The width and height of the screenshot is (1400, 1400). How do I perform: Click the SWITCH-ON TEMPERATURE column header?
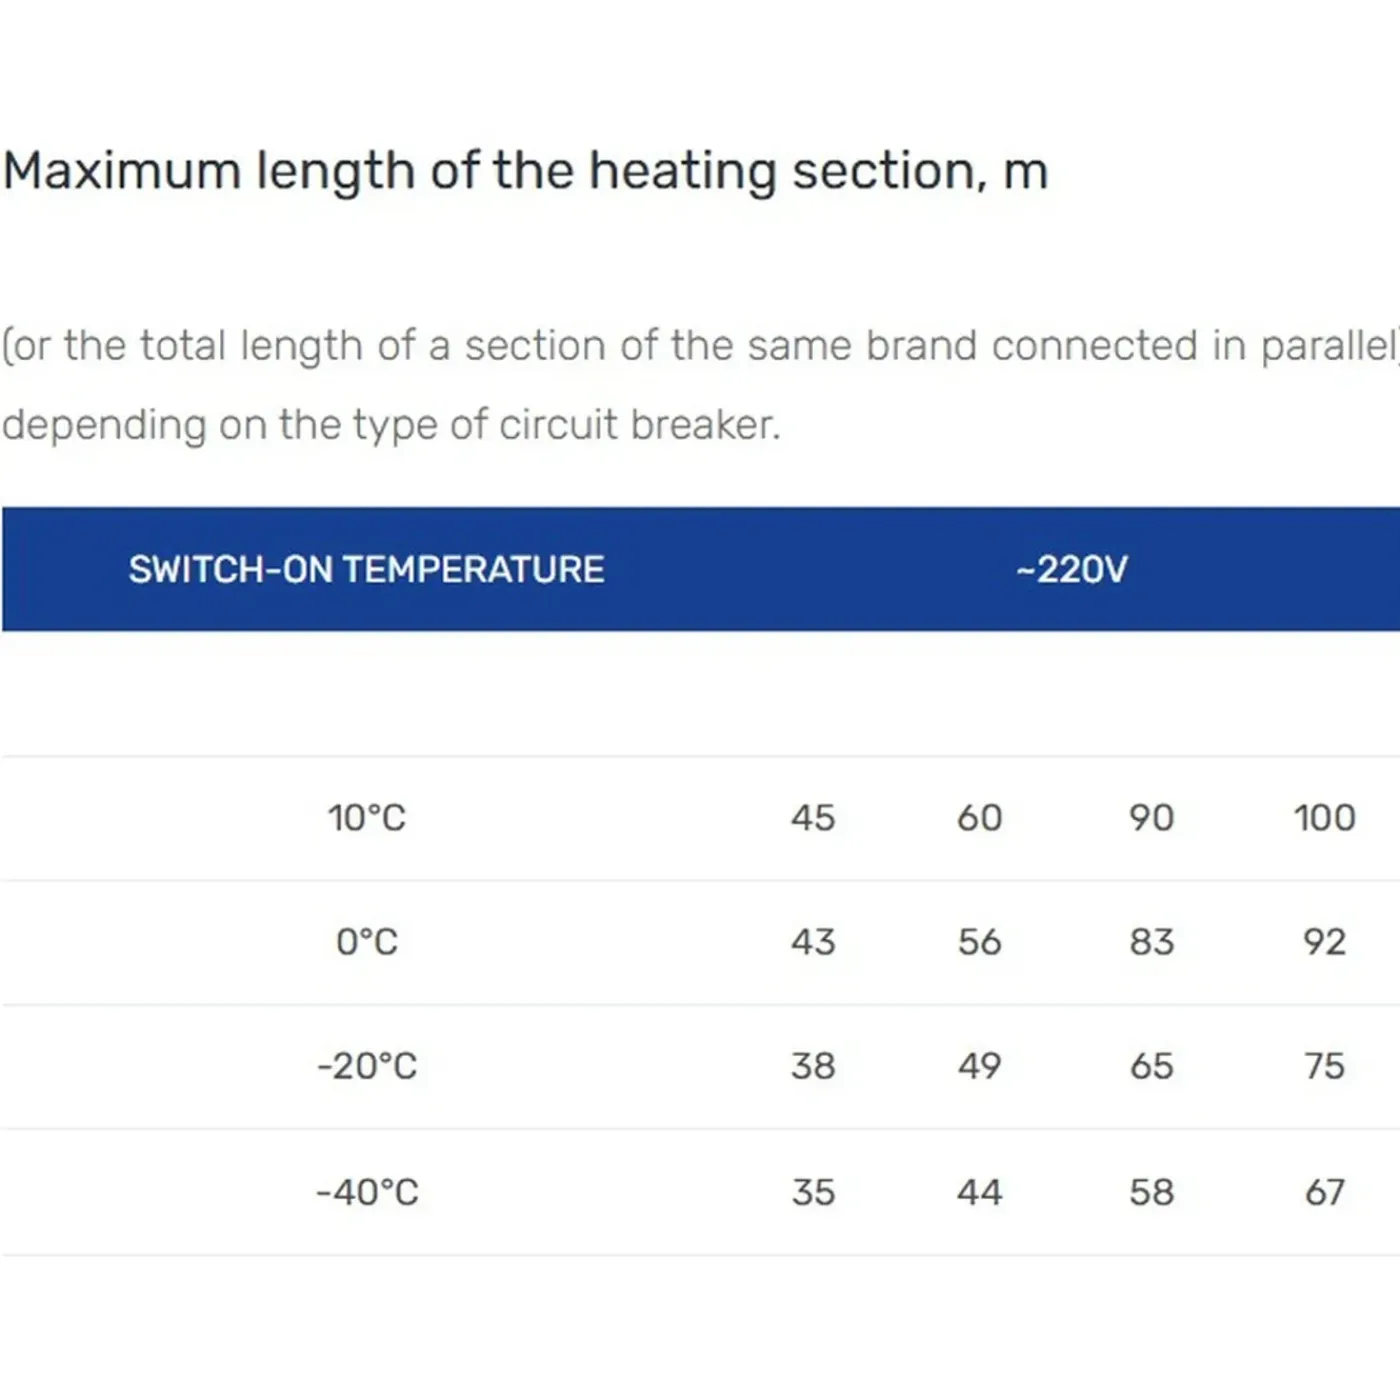click(366, 569)
